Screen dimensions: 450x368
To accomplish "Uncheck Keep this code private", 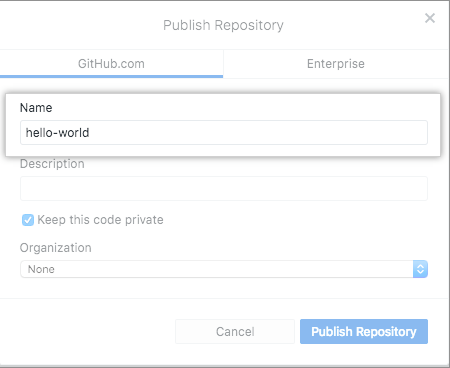I will [28, 220].
